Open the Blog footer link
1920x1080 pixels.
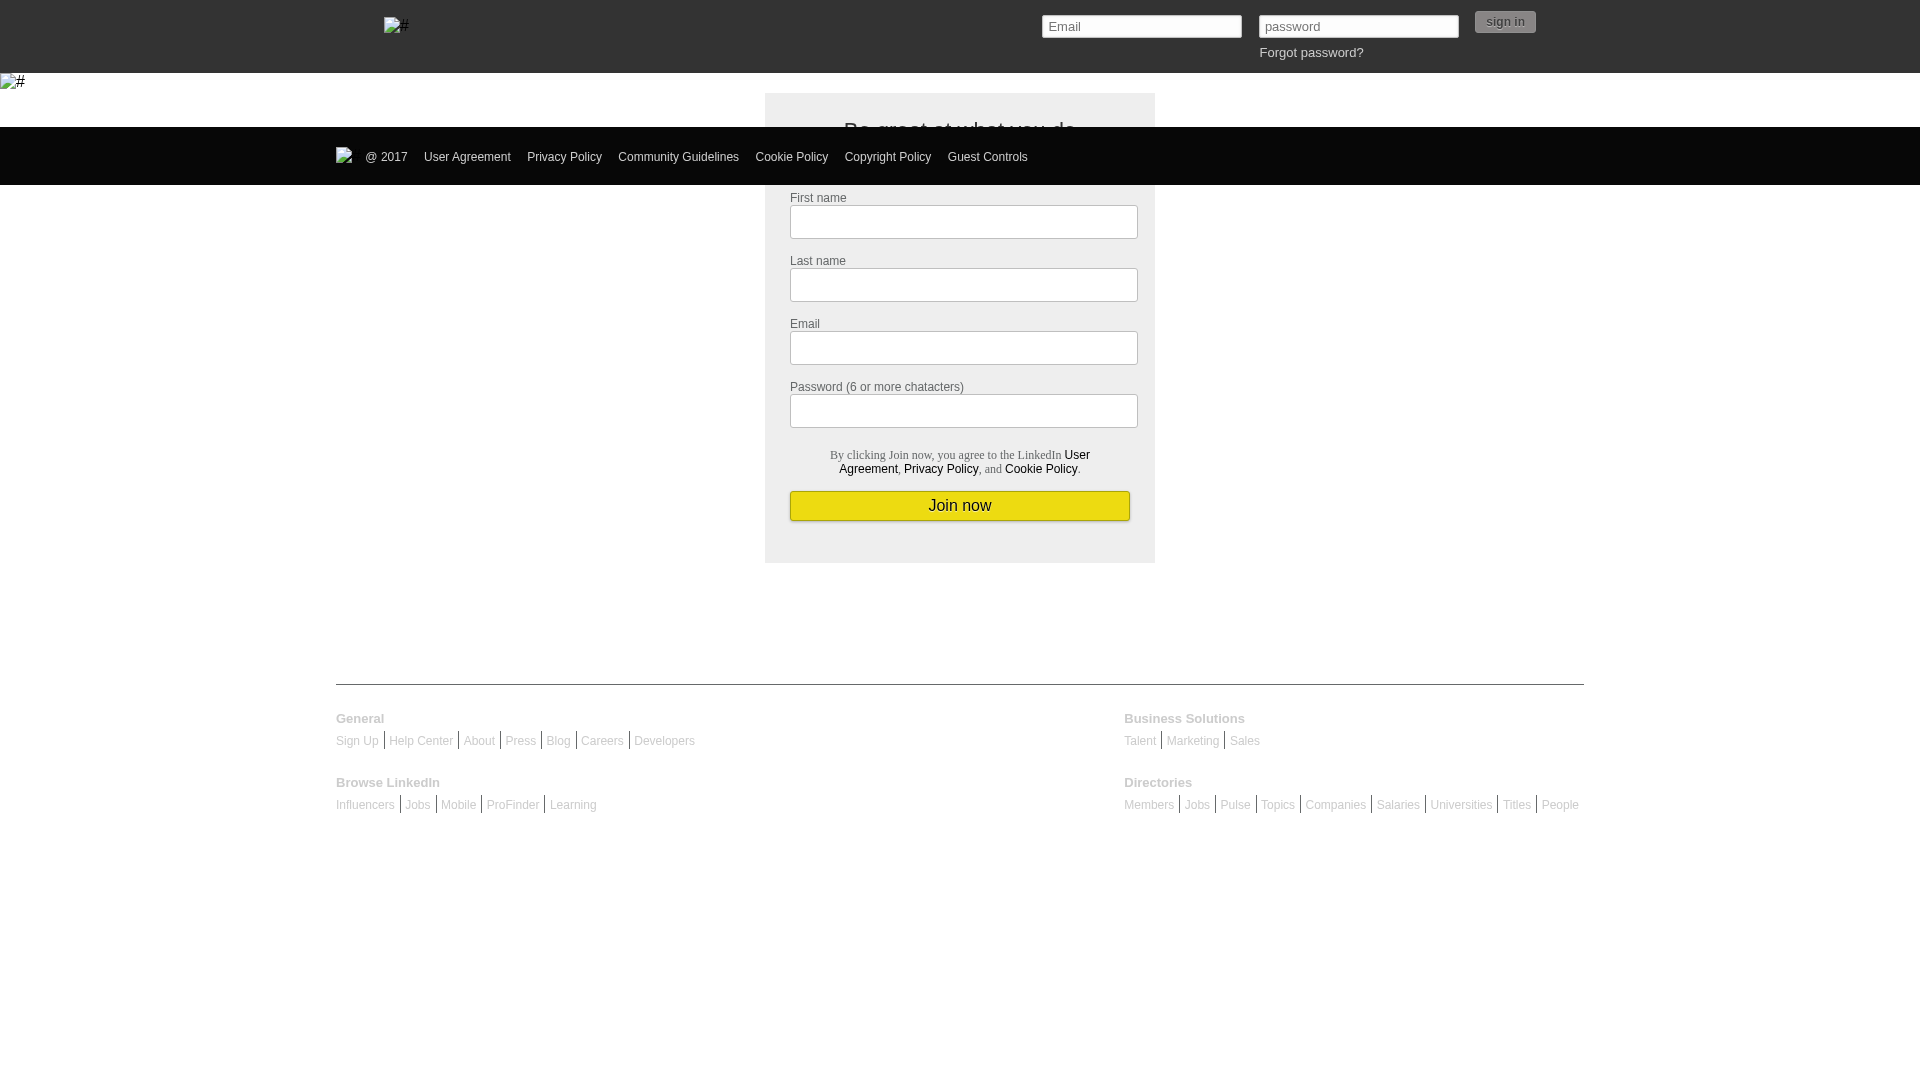pos(559,741)
